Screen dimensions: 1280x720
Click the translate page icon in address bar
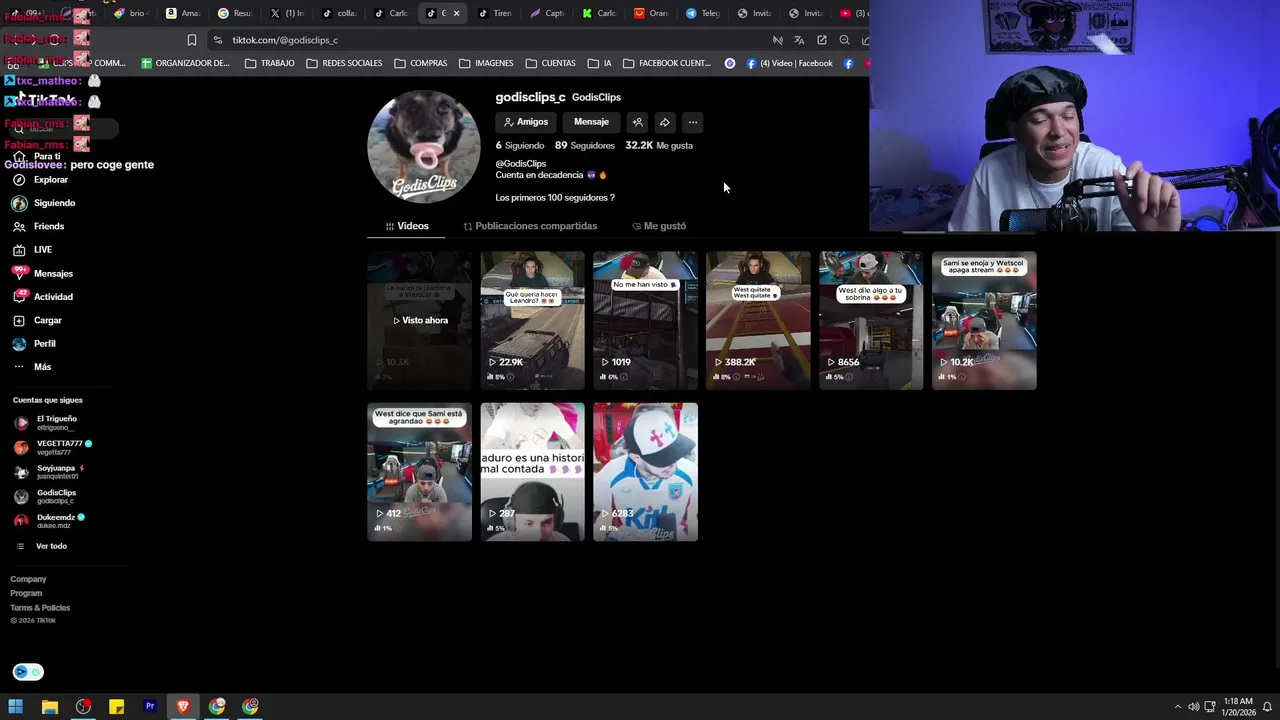799,40
